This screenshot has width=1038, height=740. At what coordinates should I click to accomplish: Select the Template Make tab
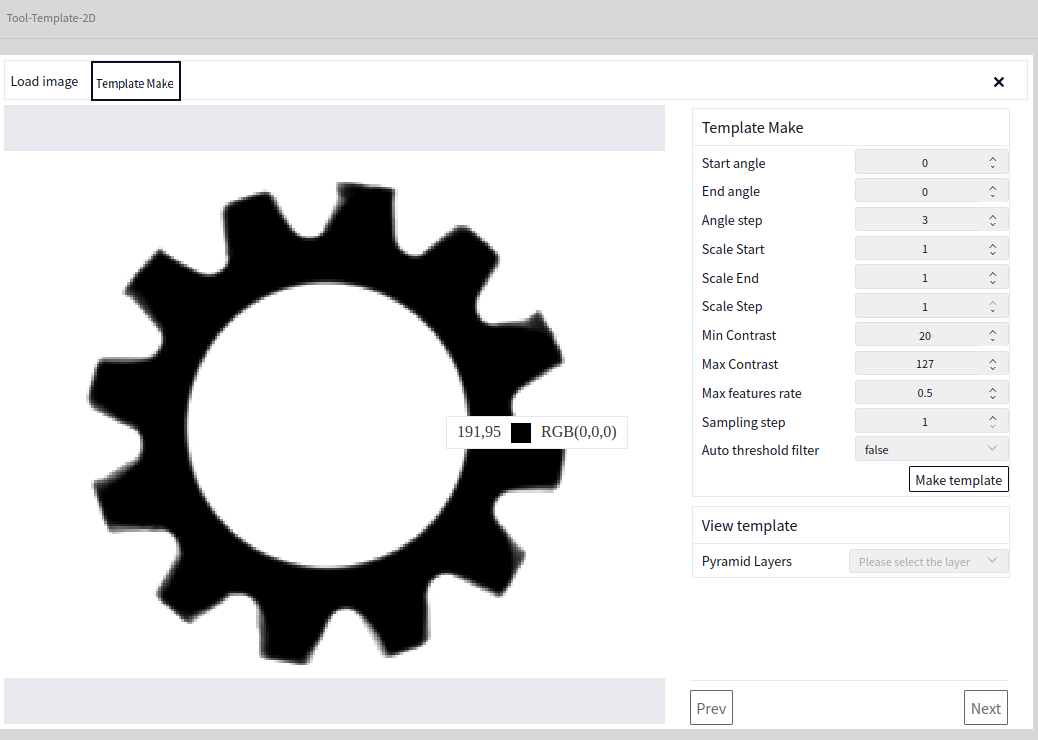point(136,81)
